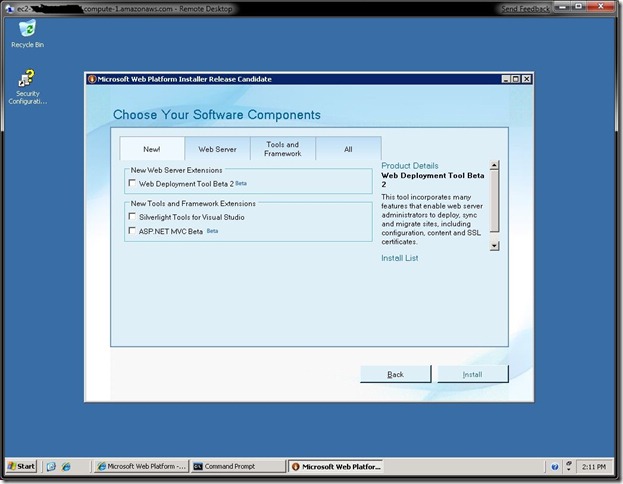Close the Web Platform Installer window
The height and width of the screenshot is (484, 623).
(526, 79)
